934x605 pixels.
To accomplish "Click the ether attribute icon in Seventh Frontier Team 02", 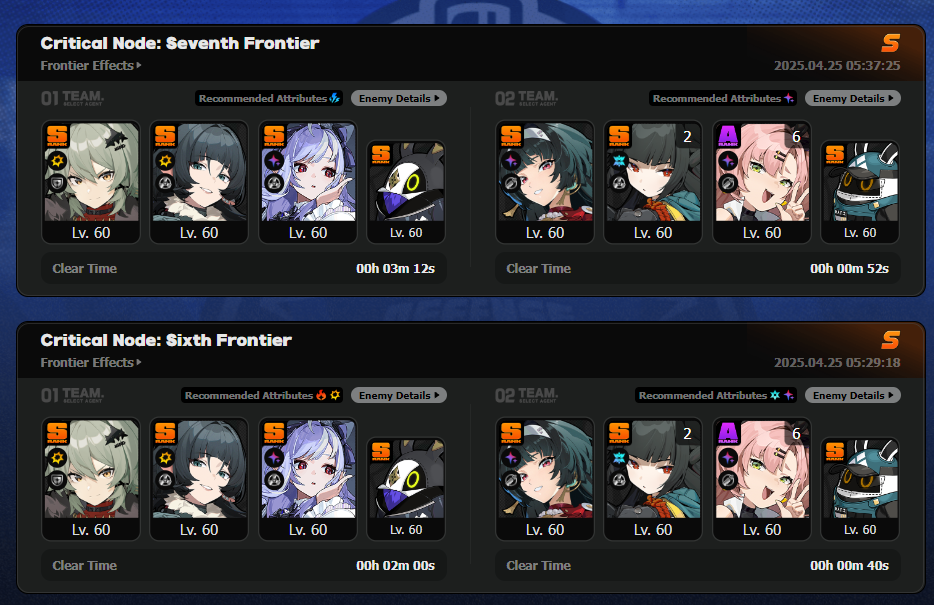I will click(789, 98).
